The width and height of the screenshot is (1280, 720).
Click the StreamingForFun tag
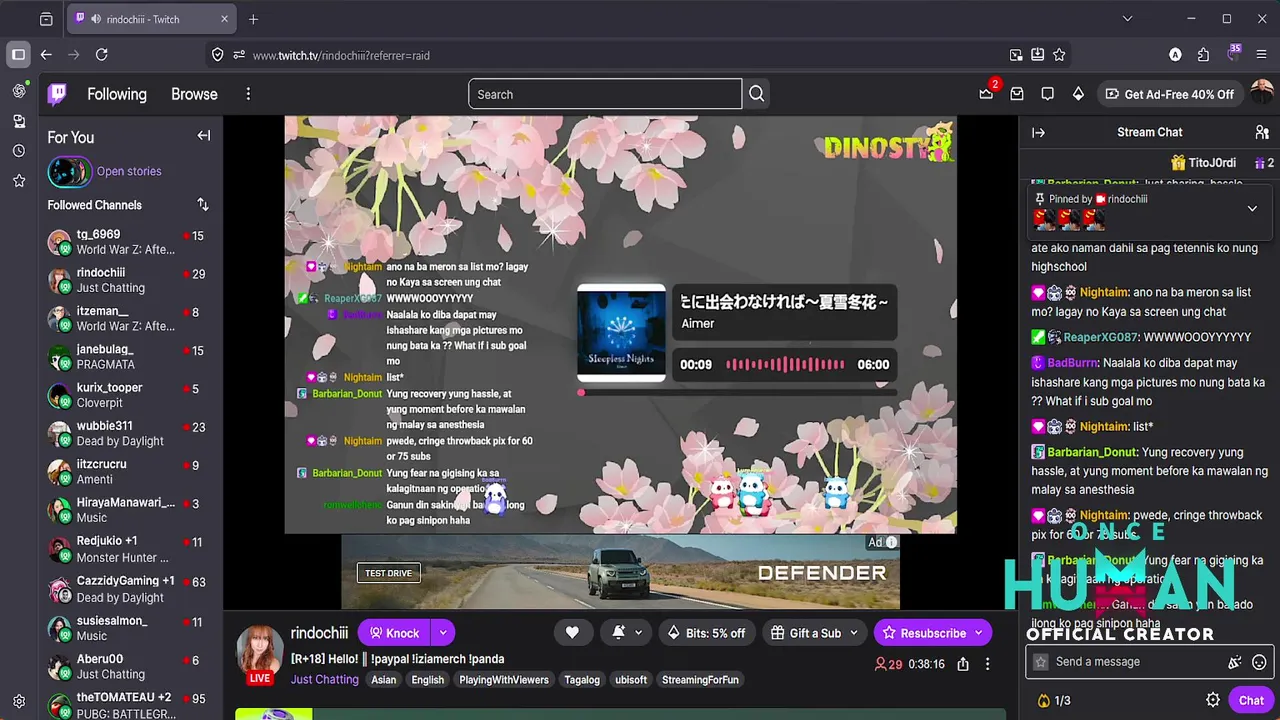pos(700,680)
